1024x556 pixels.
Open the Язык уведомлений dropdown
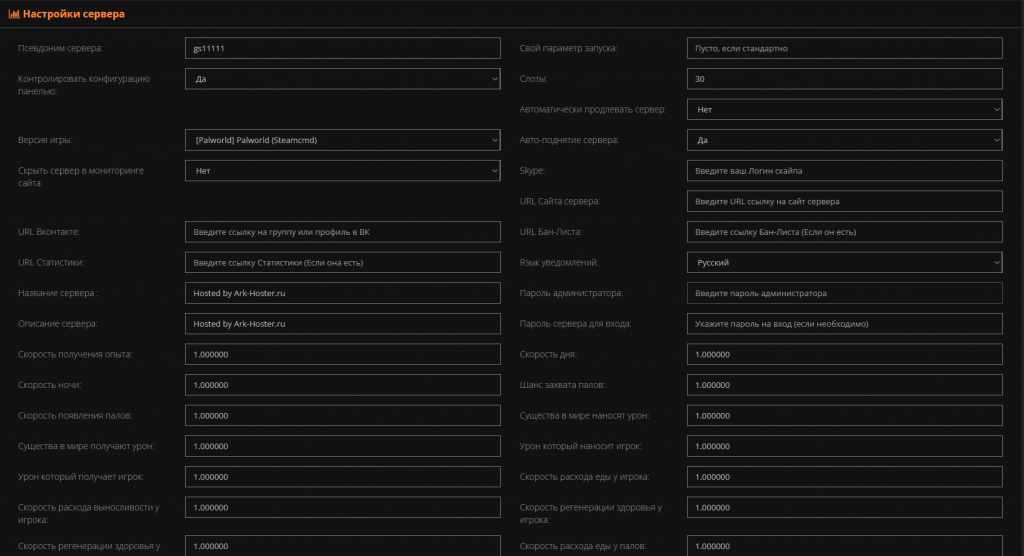click(x=844, y=262)
